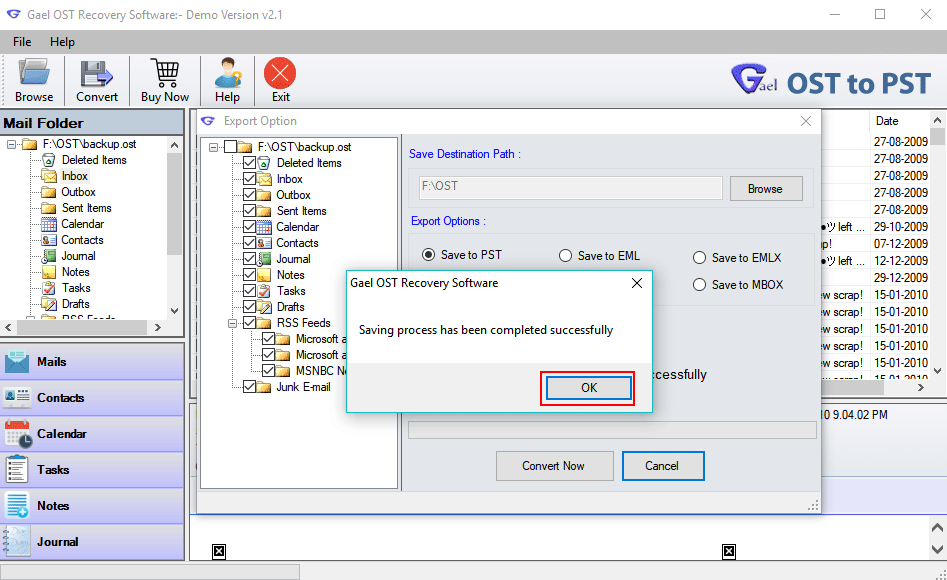Select Save to EML radio button
The height and width of the screenshot is (580, 947).
[x=565, y=256]
